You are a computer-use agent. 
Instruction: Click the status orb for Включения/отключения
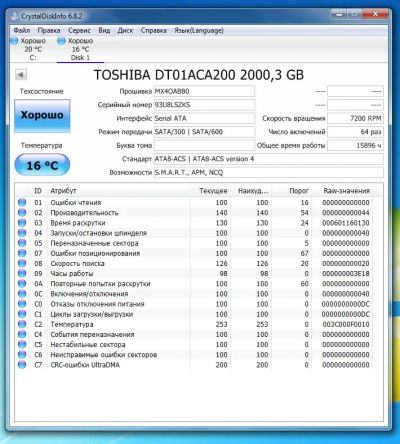pos(22,294)
